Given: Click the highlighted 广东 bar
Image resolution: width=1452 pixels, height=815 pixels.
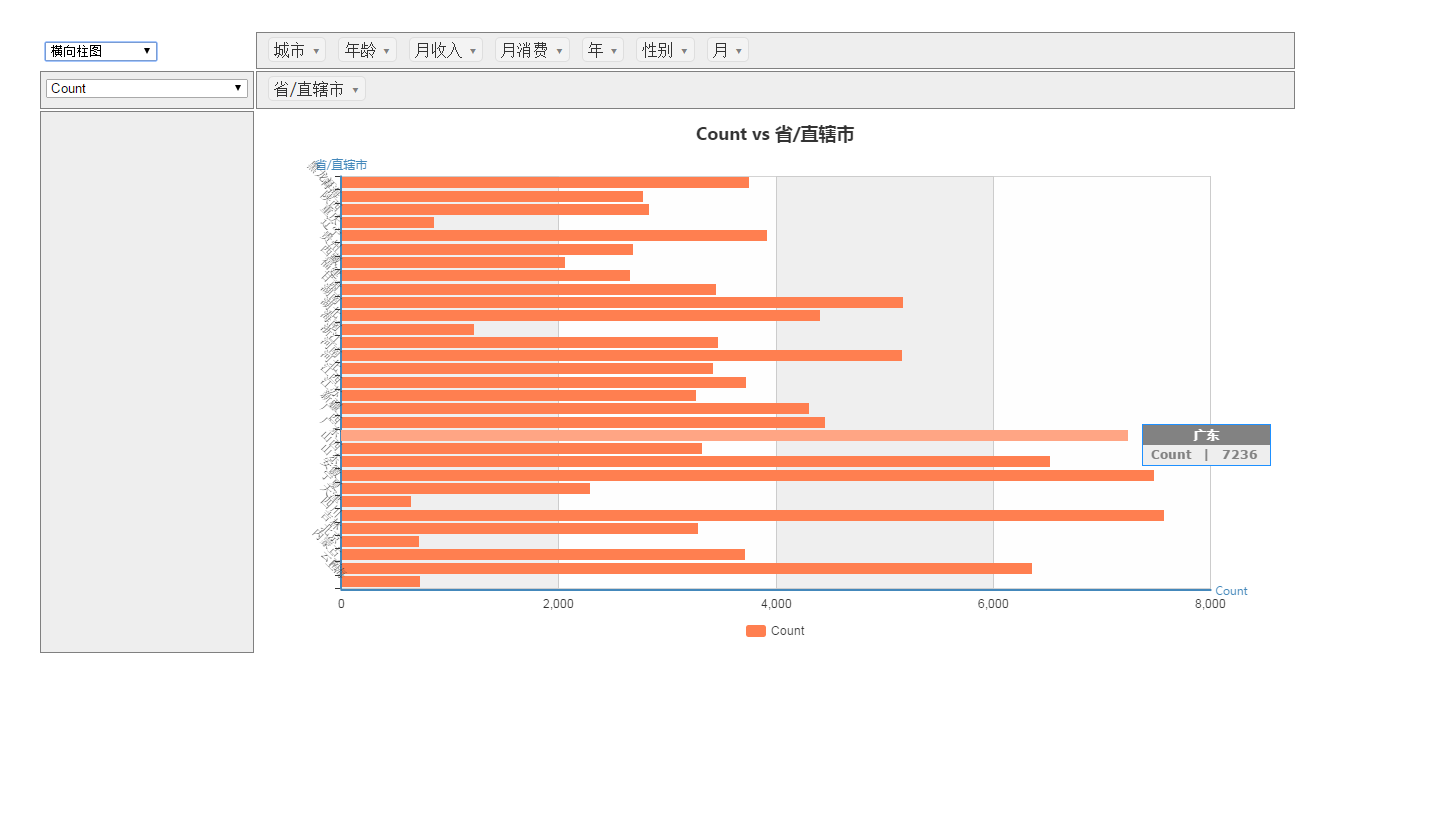Looking at the screenshot, I should pyautogui.click(x=734, y=435).
